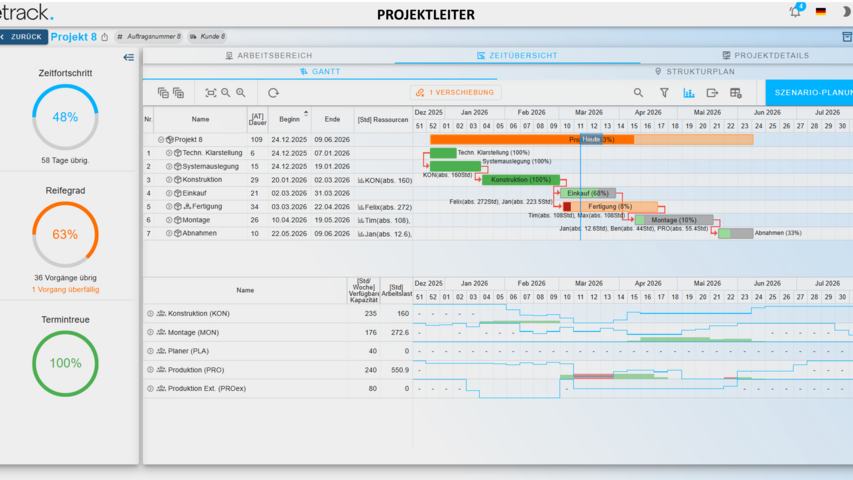The height and width of the screenshot is (480, 853).
Task: Expand the Systemauslegung row
Action: tap(169, 167)
